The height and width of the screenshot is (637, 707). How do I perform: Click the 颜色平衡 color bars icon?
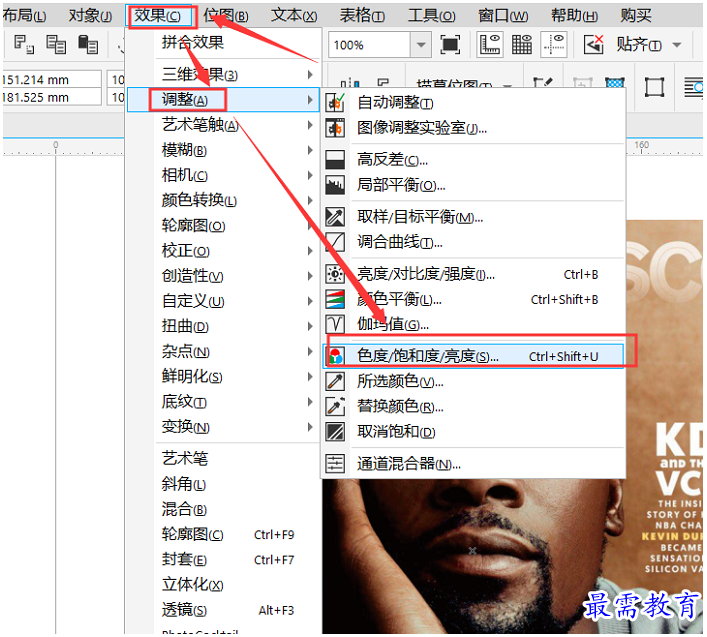335,299
